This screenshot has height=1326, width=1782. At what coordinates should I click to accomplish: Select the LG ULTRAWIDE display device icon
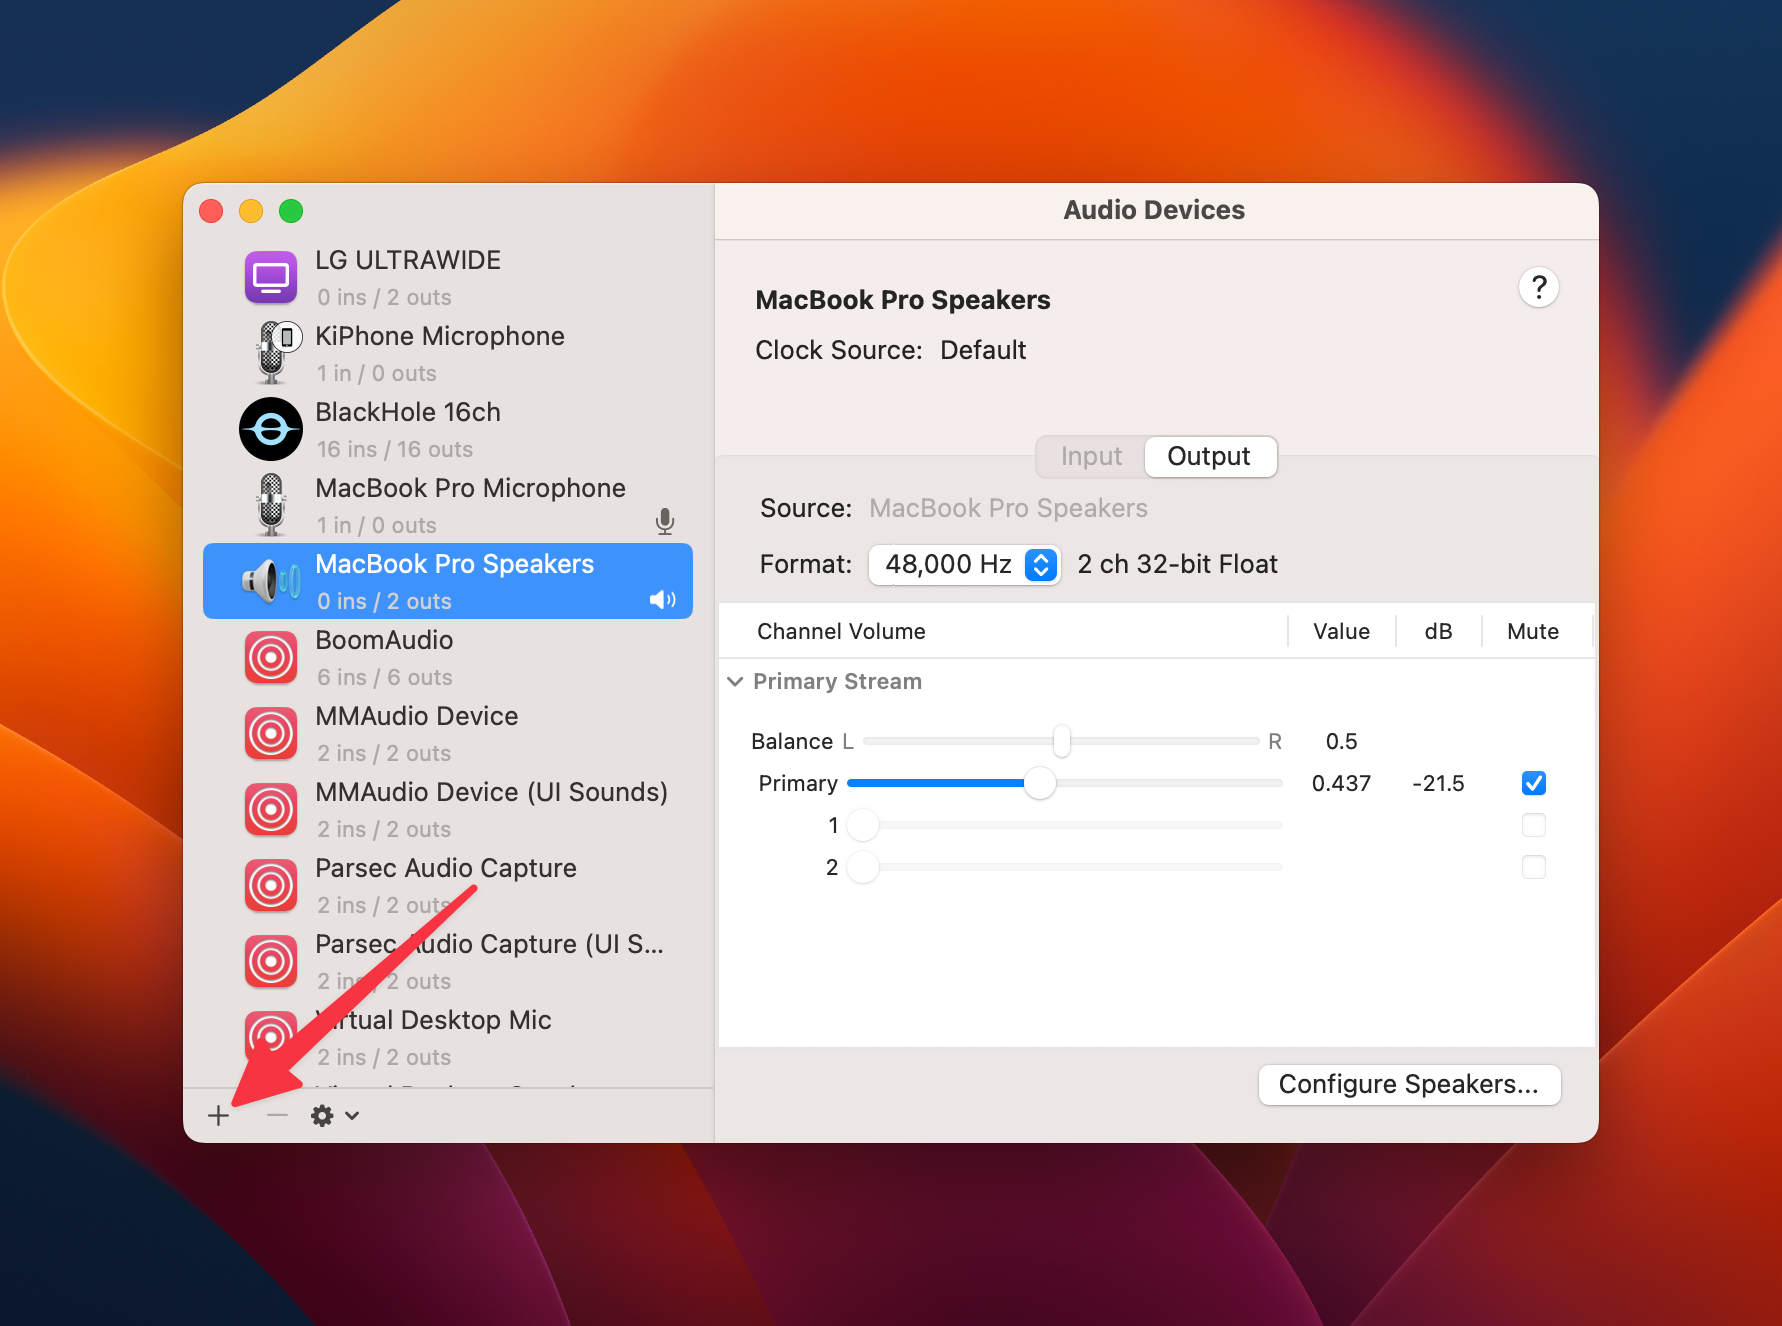point(270,277)
